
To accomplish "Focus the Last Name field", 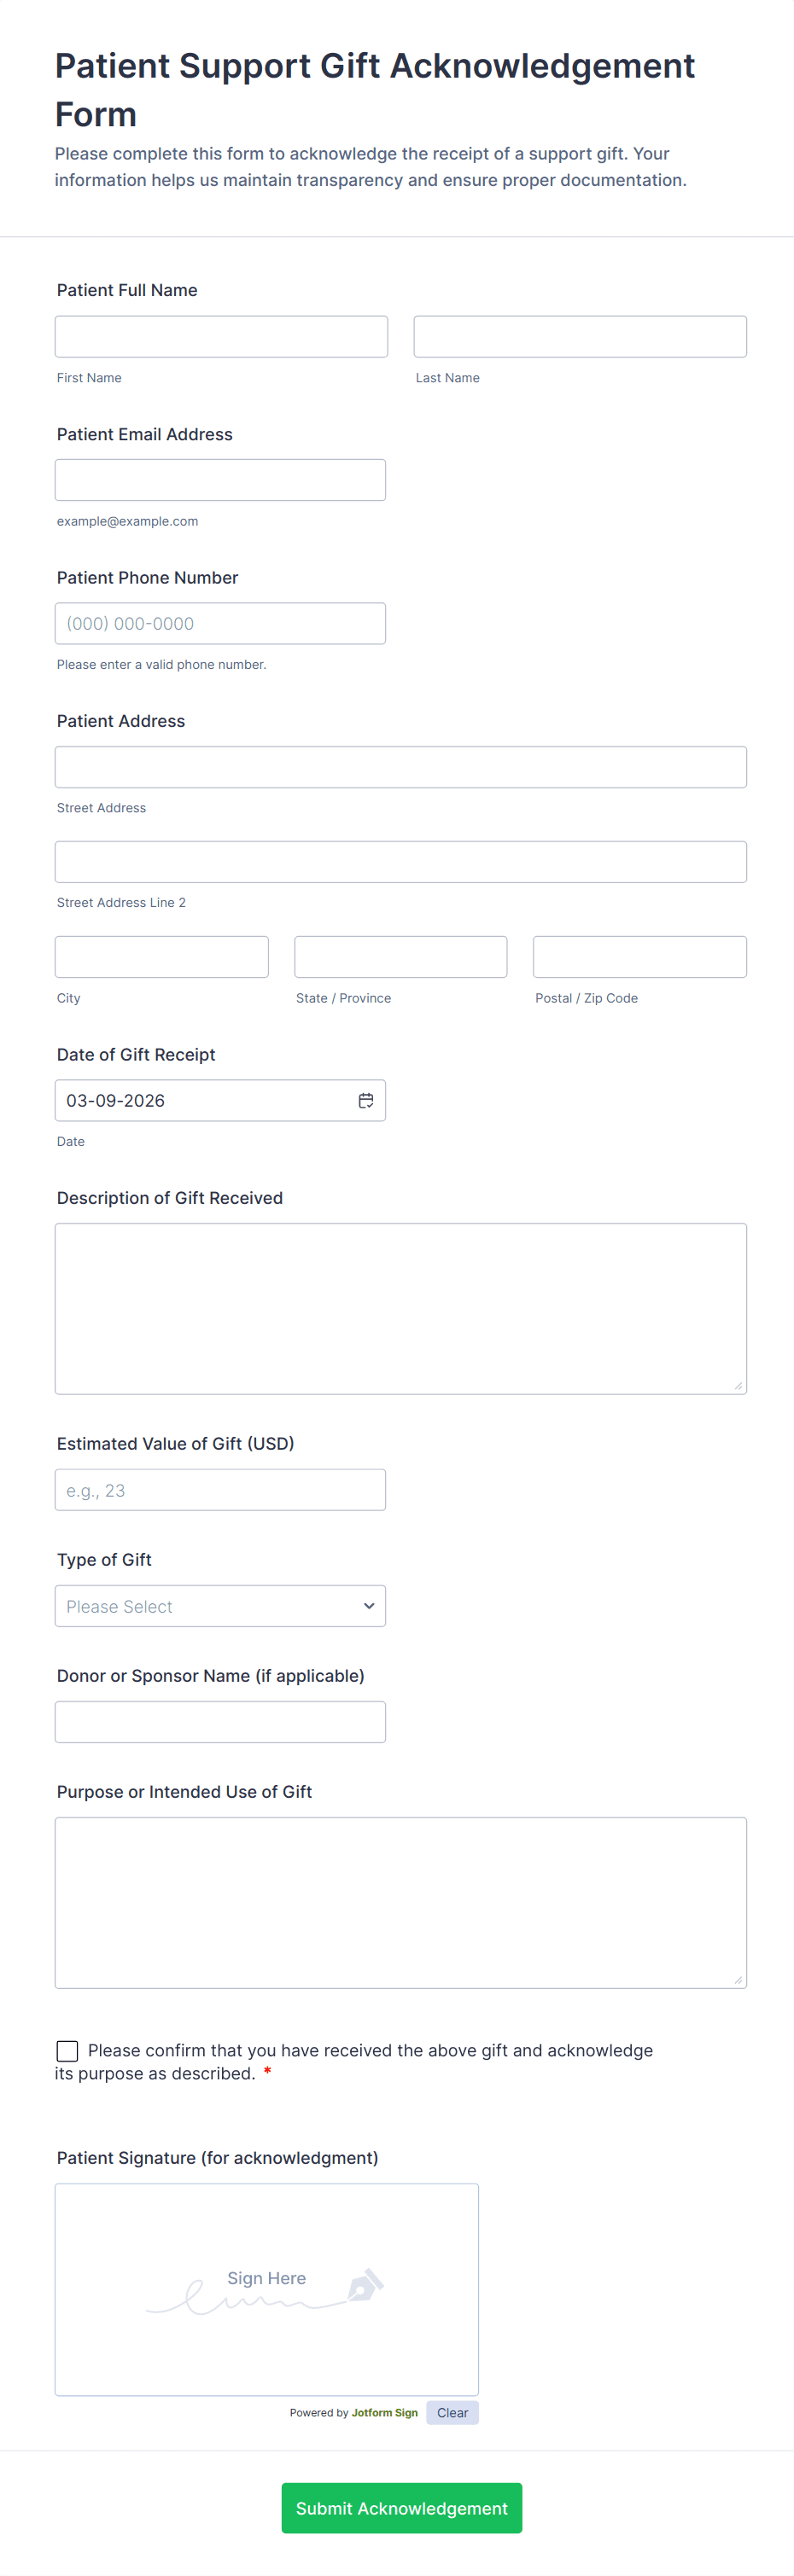I will (x=580, y=336).
